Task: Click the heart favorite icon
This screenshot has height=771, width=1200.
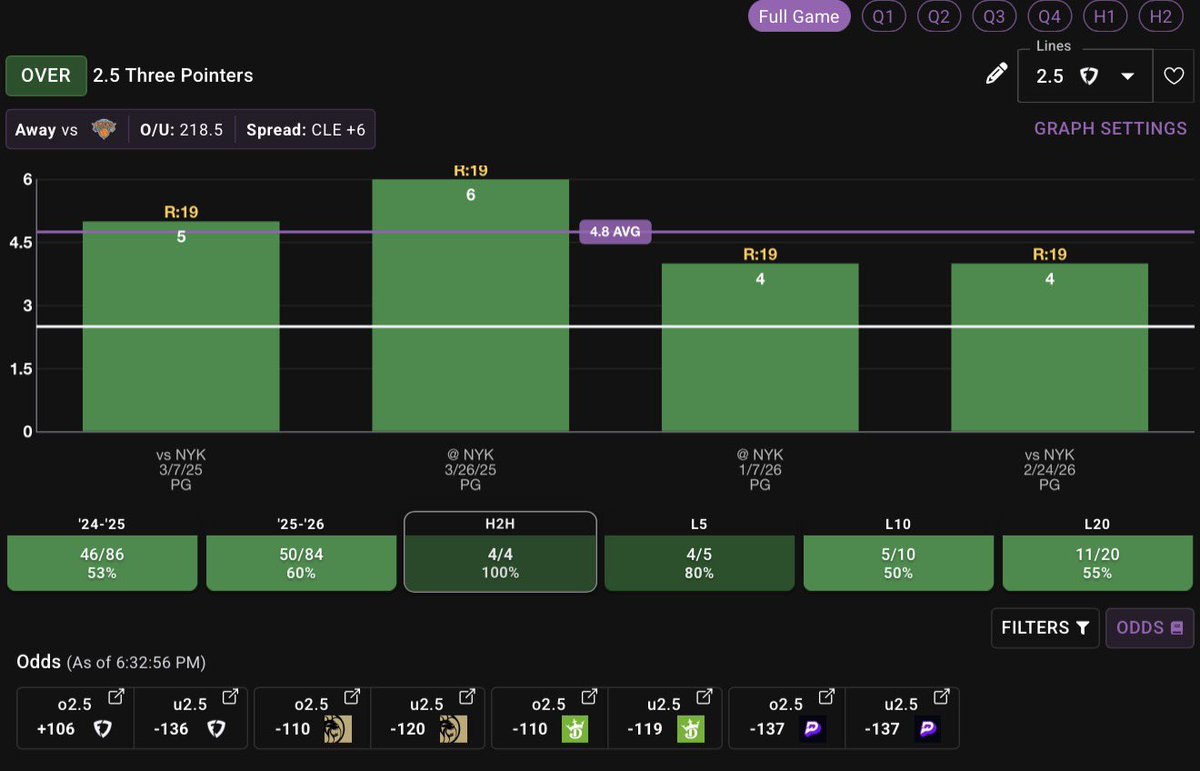Action: 1172,76
